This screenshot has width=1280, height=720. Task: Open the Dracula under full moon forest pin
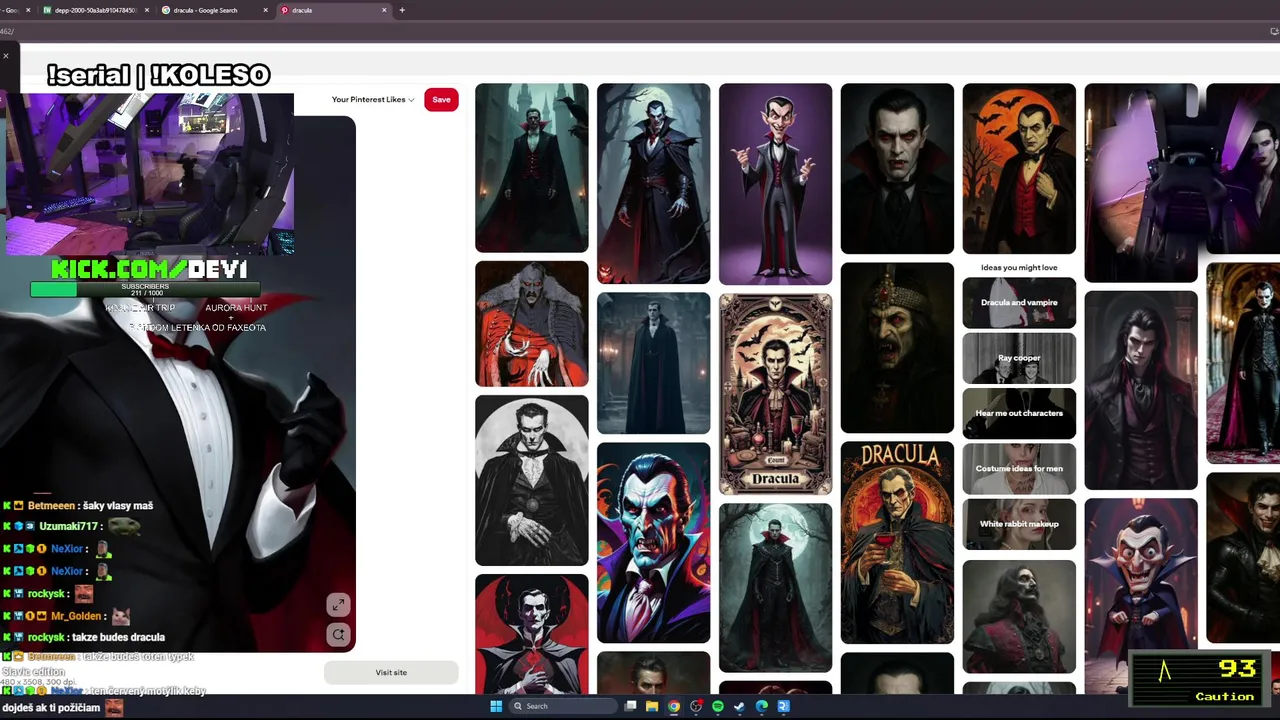point(775,588)
